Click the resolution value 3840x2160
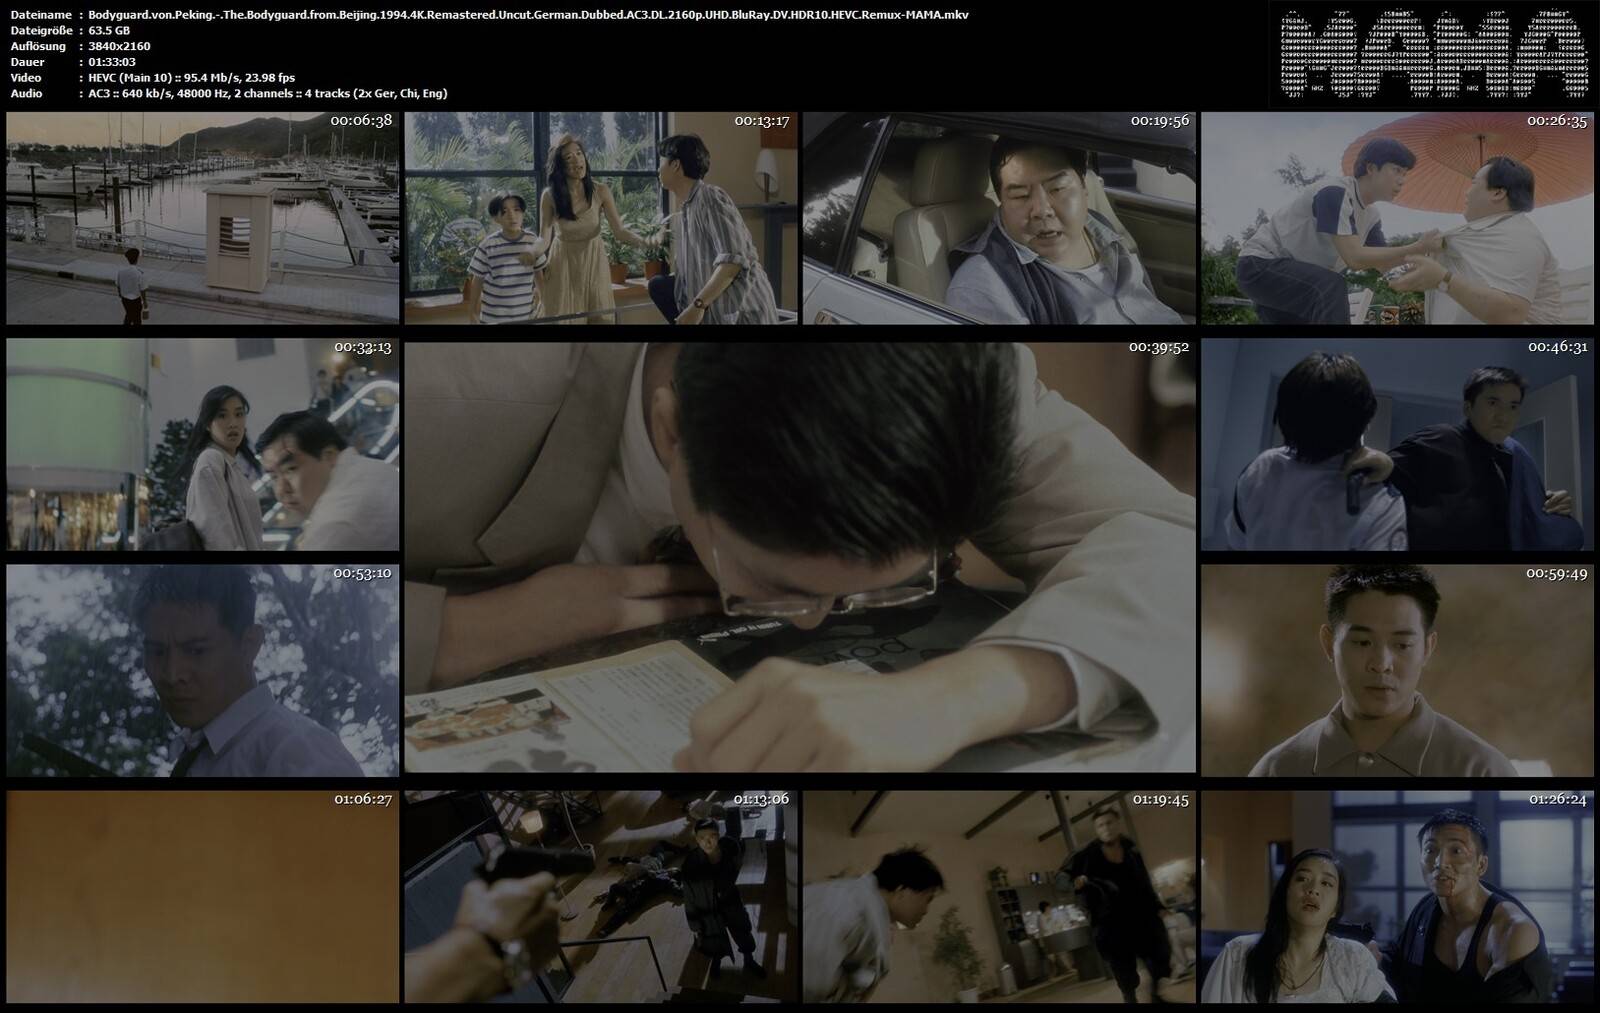This screenshot has width=1600, height=1013. (x=119, y=46)
